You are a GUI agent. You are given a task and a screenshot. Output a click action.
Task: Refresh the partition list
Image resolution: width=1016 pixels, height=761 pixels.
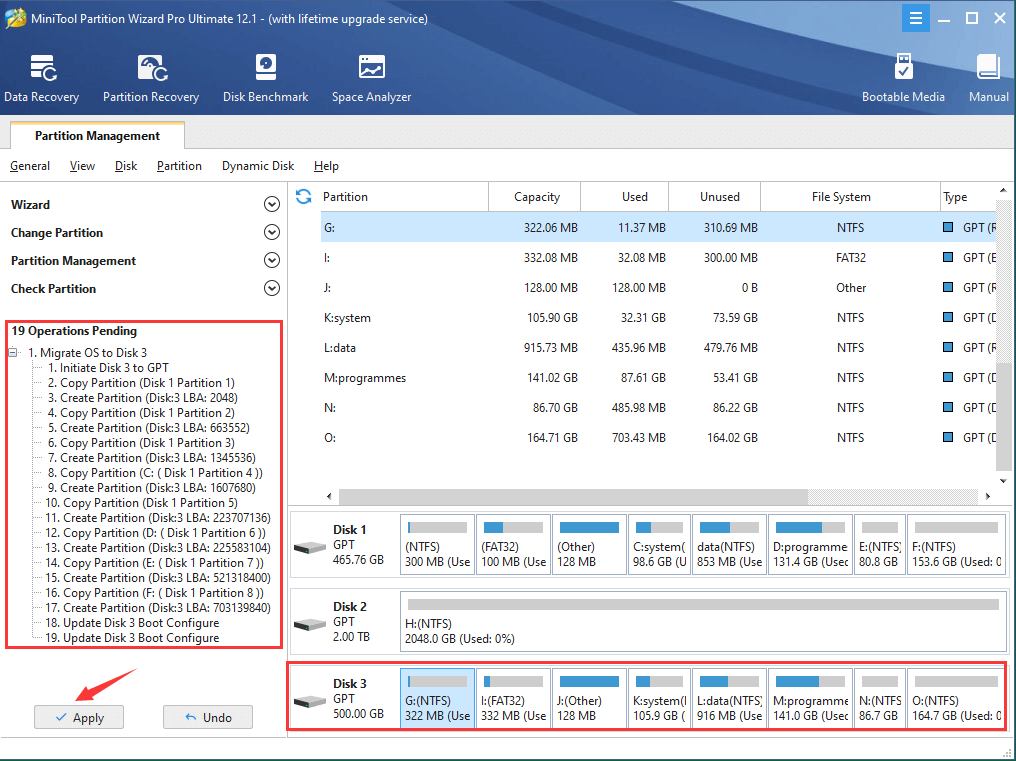[x=302, y=197]
